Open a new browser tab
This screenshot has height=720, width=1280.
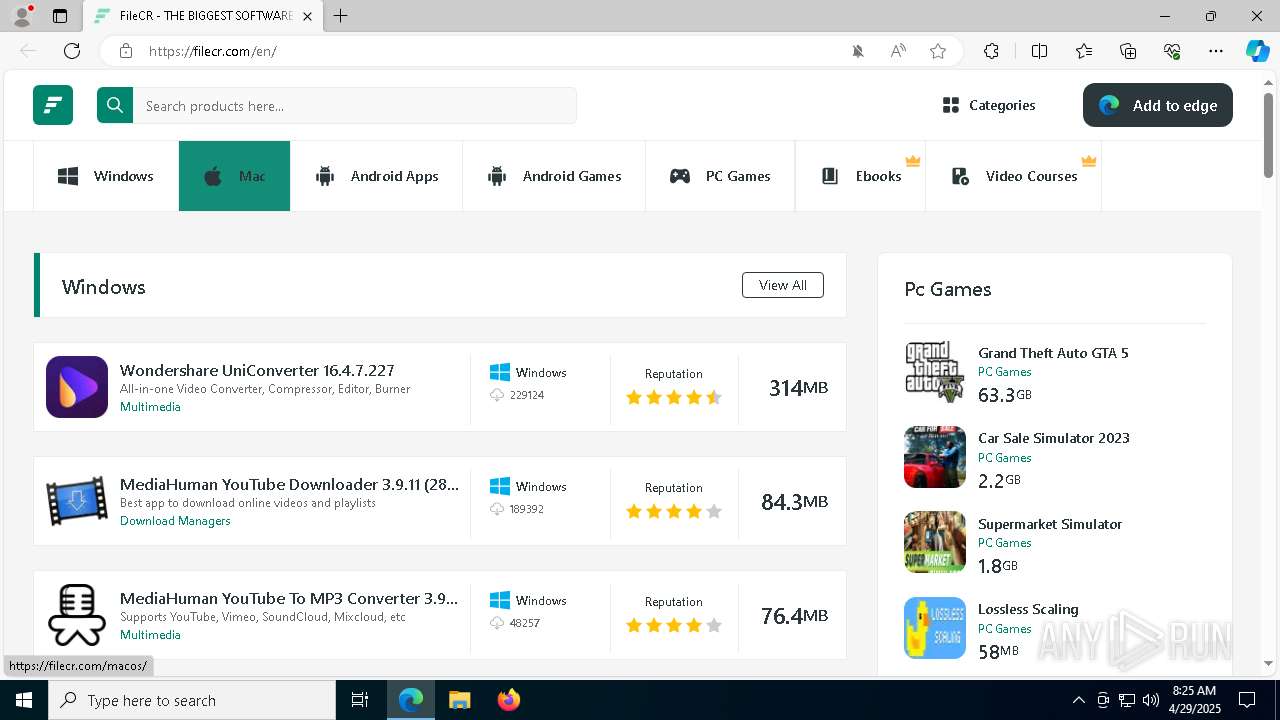pyautogui.click(x=341, y=16)
